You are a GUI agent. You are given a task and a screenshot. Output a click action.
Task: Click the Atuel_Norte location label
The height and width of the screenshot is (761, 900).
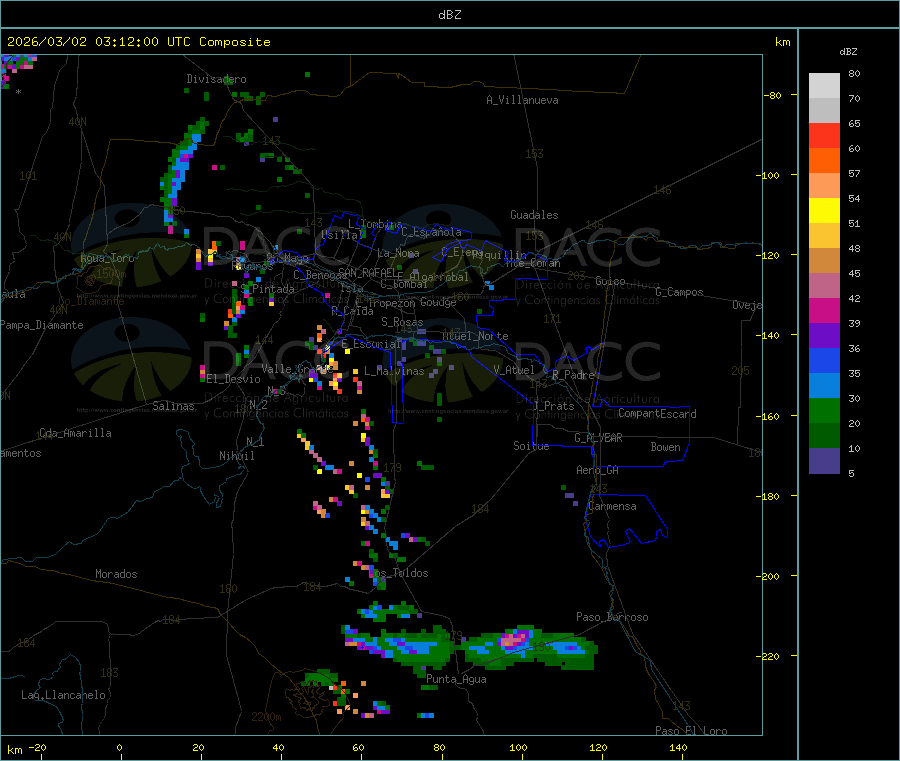[475, 336]
